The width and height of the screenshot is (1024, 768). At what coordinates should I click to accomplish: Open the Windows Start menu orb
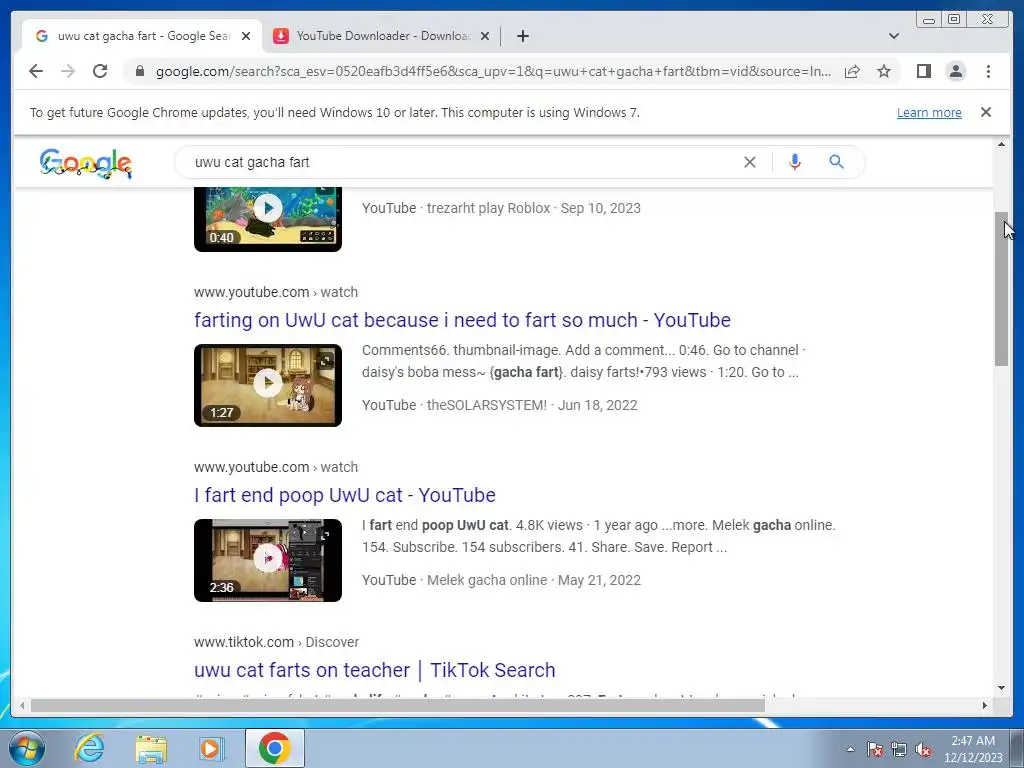[27, 749]
